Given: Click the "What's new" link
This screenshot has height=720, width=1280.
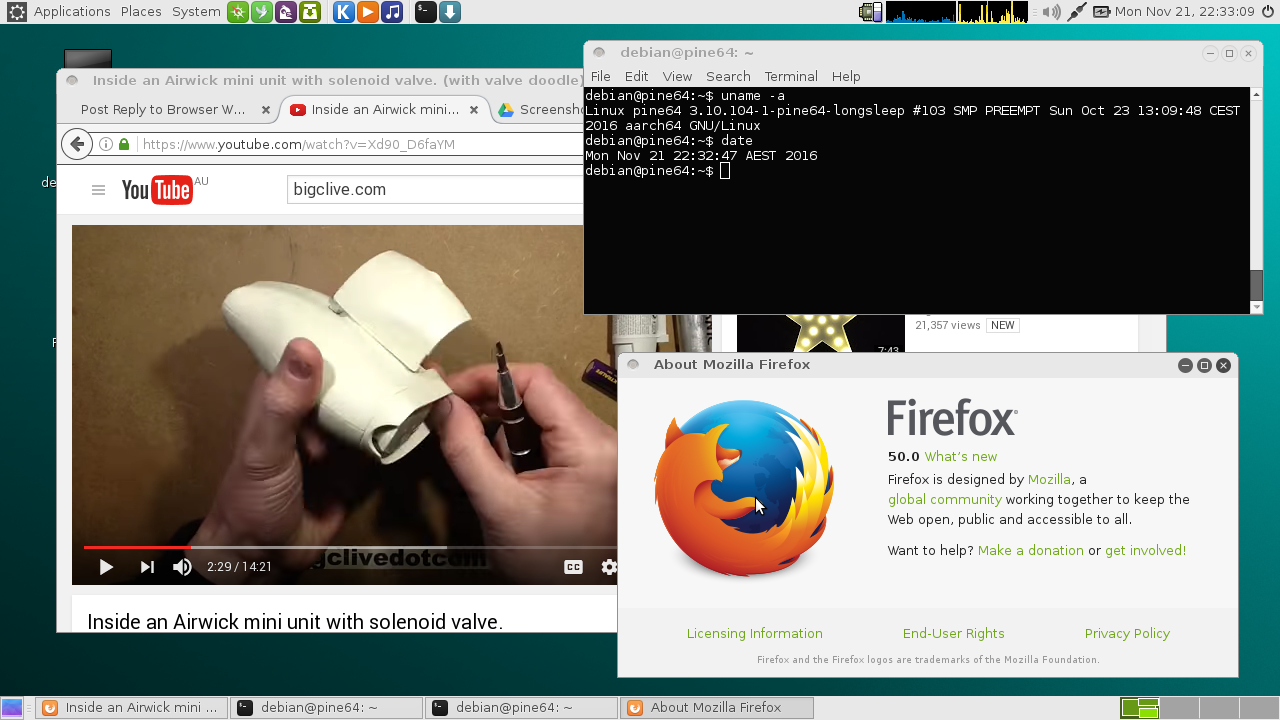Looking at the screenshot, I should click(x=960, y=456).
